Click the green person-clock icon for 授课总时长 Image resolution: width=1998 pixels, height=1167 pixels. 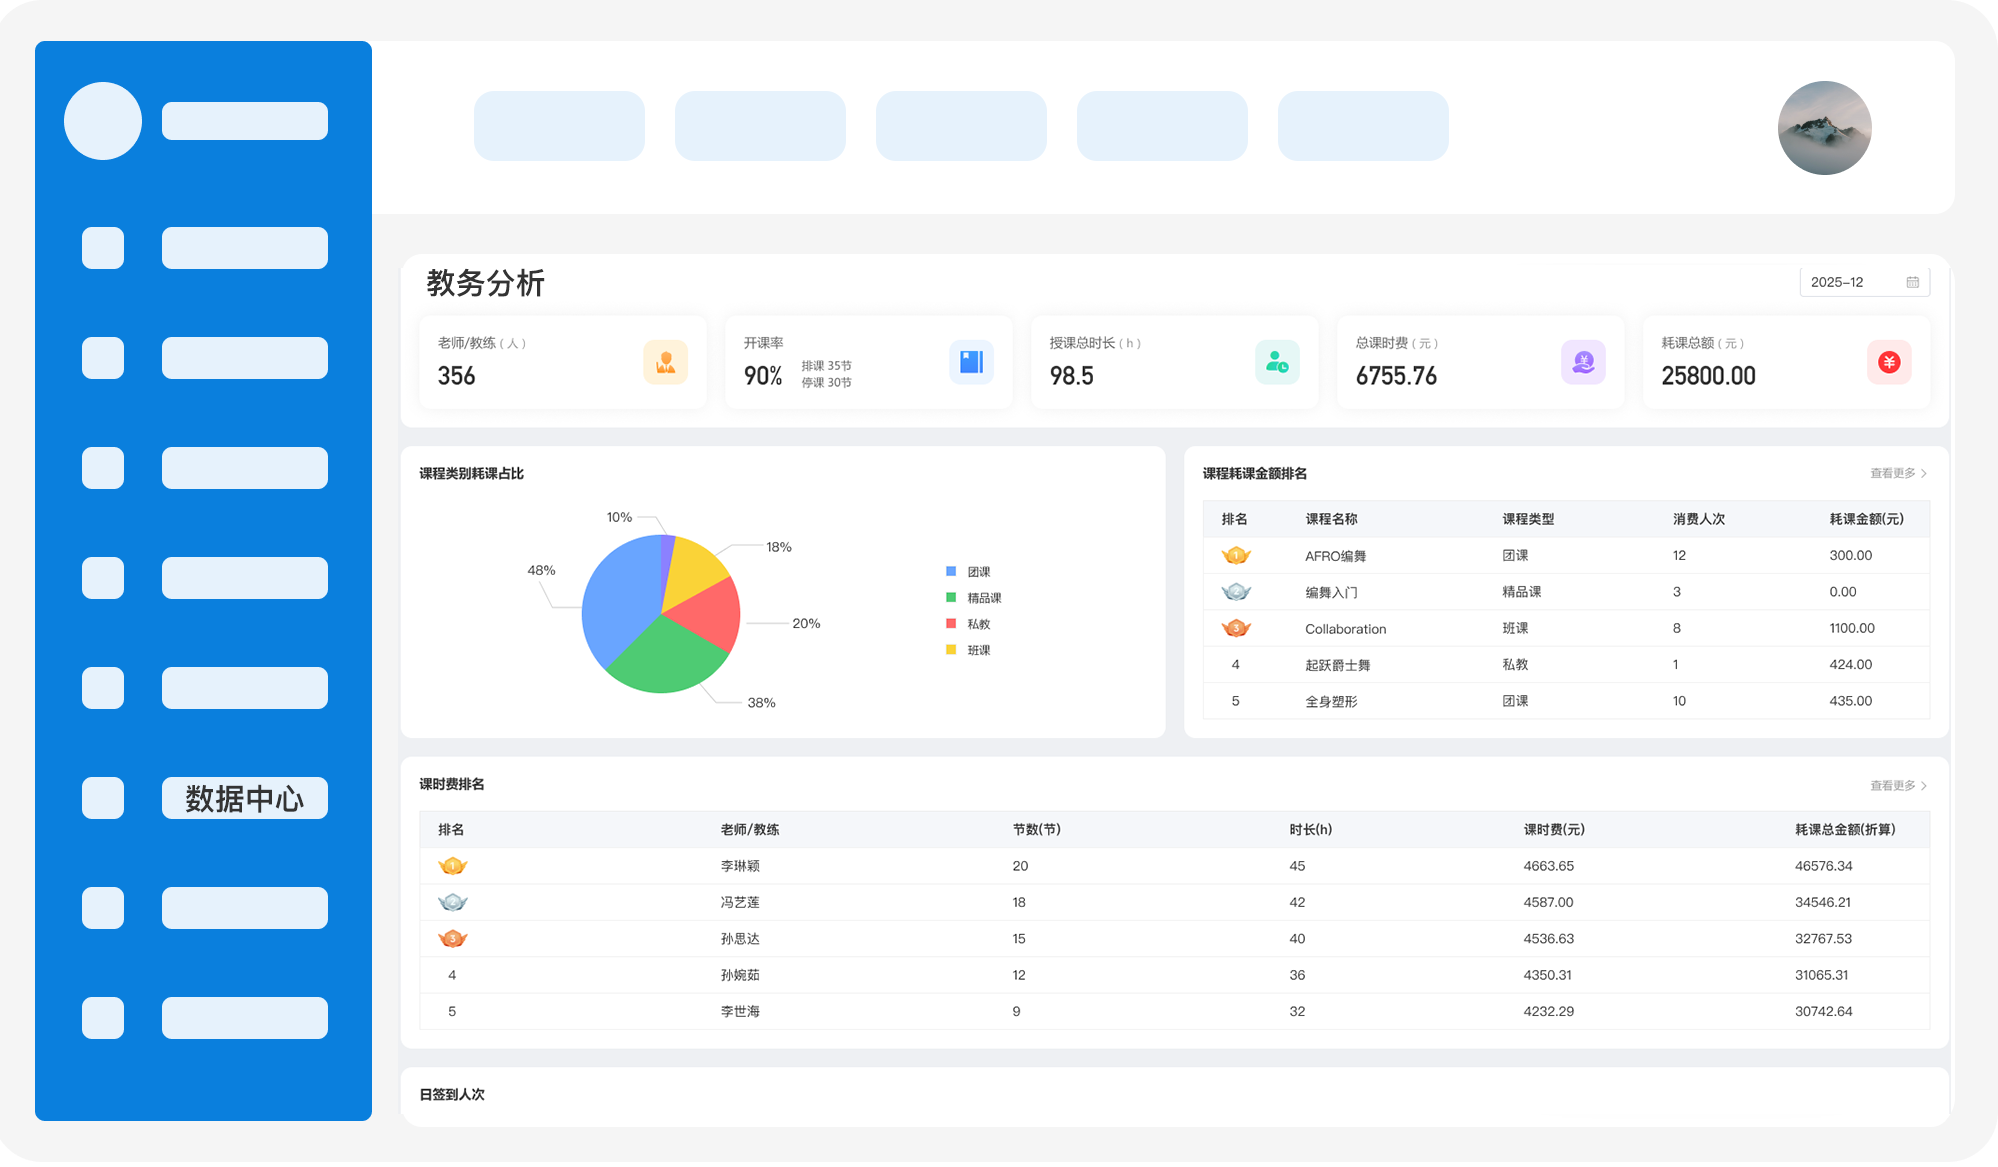tap(1277, 362)
